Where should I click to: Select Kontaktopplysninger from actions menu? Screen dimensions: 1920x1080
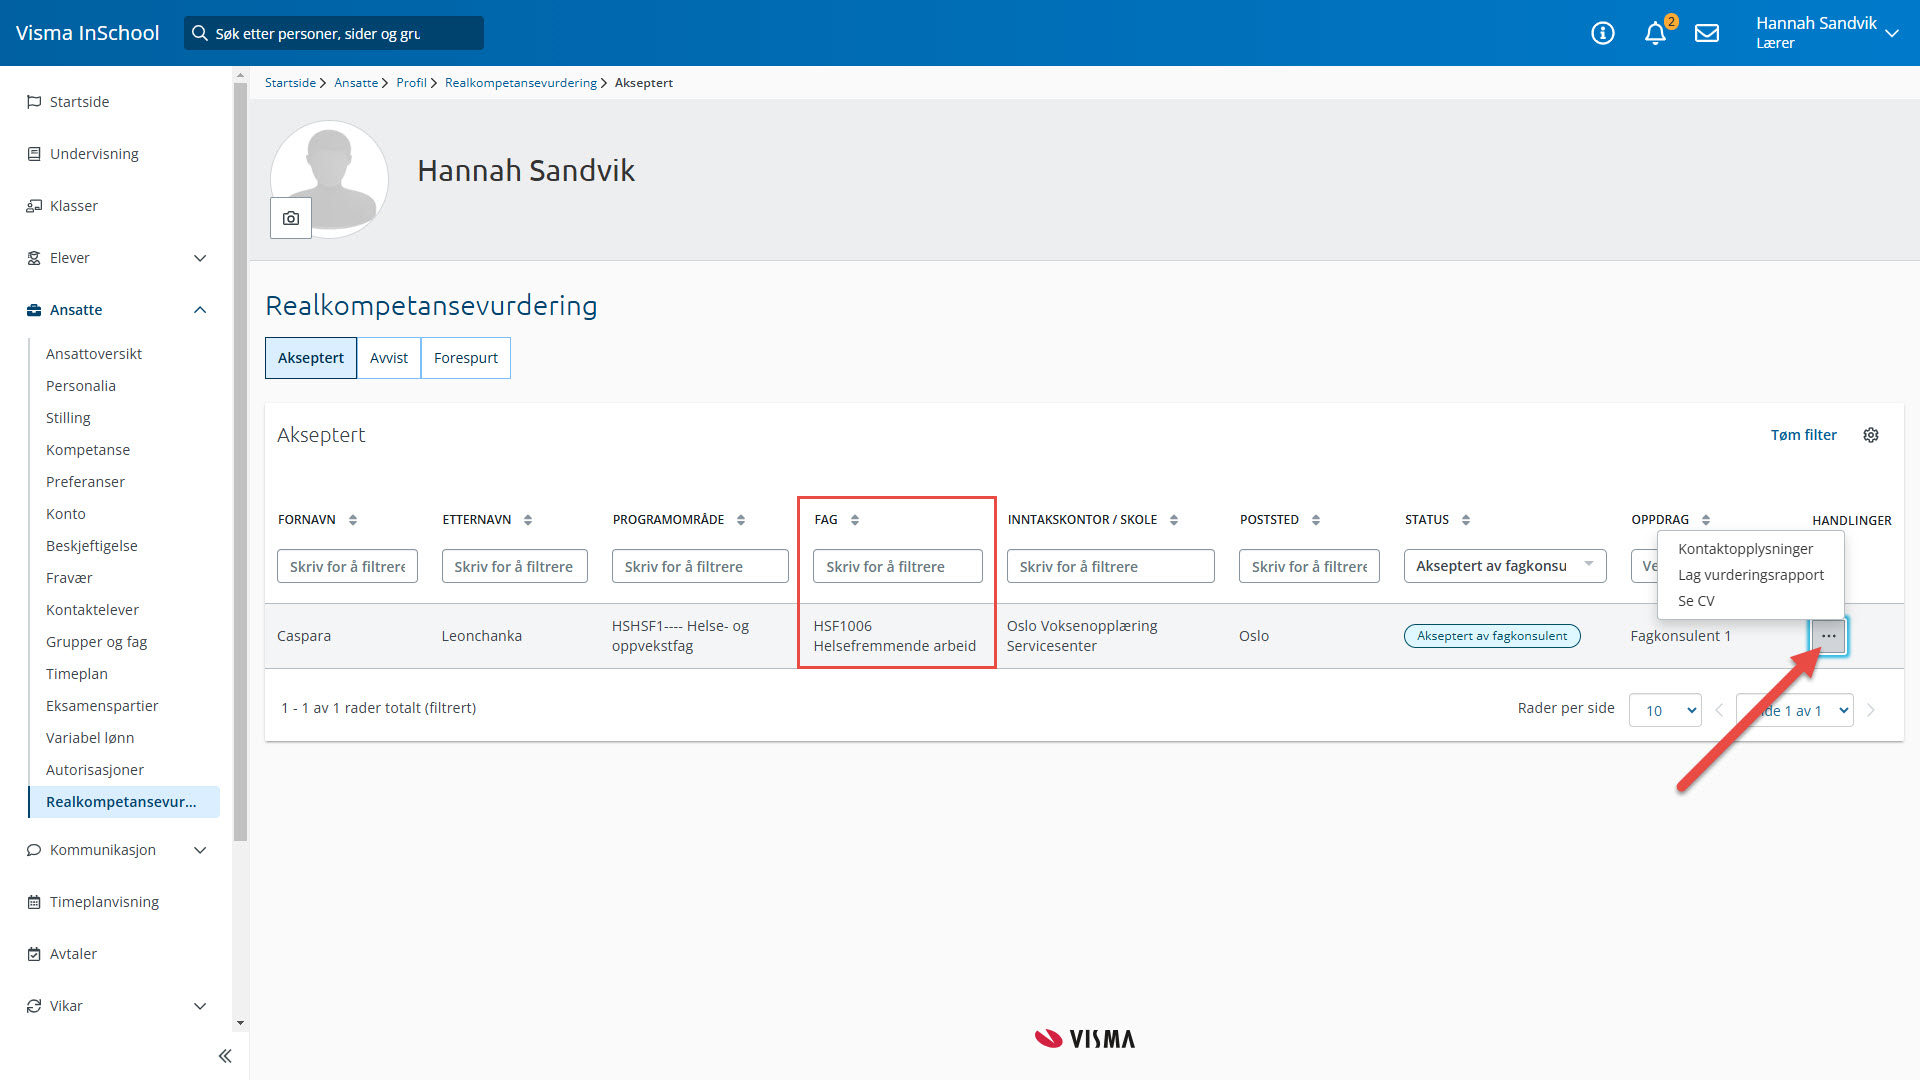1745,549
